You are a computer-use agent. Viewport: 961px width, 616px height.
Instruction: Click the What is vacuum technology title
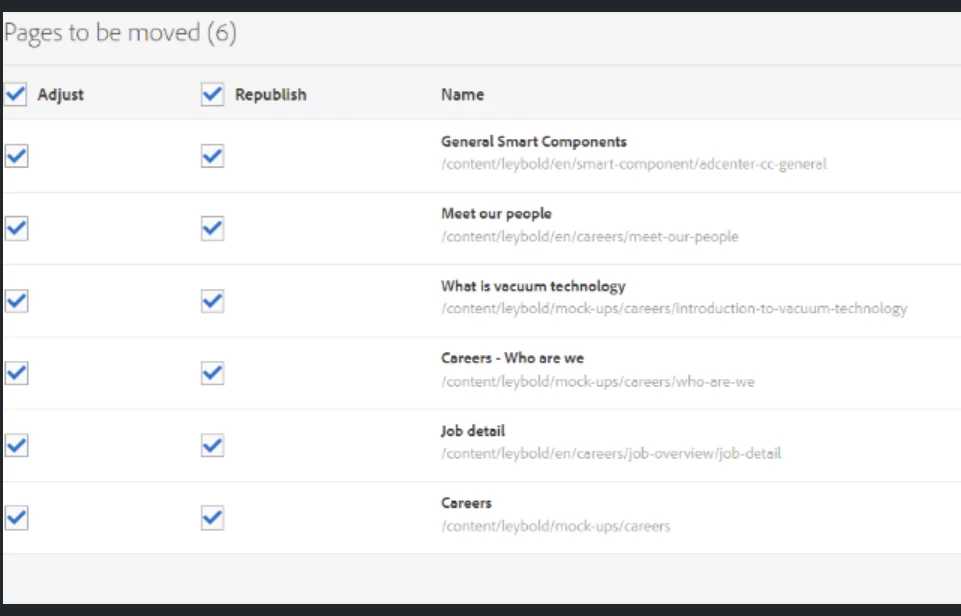click(533, 286)
